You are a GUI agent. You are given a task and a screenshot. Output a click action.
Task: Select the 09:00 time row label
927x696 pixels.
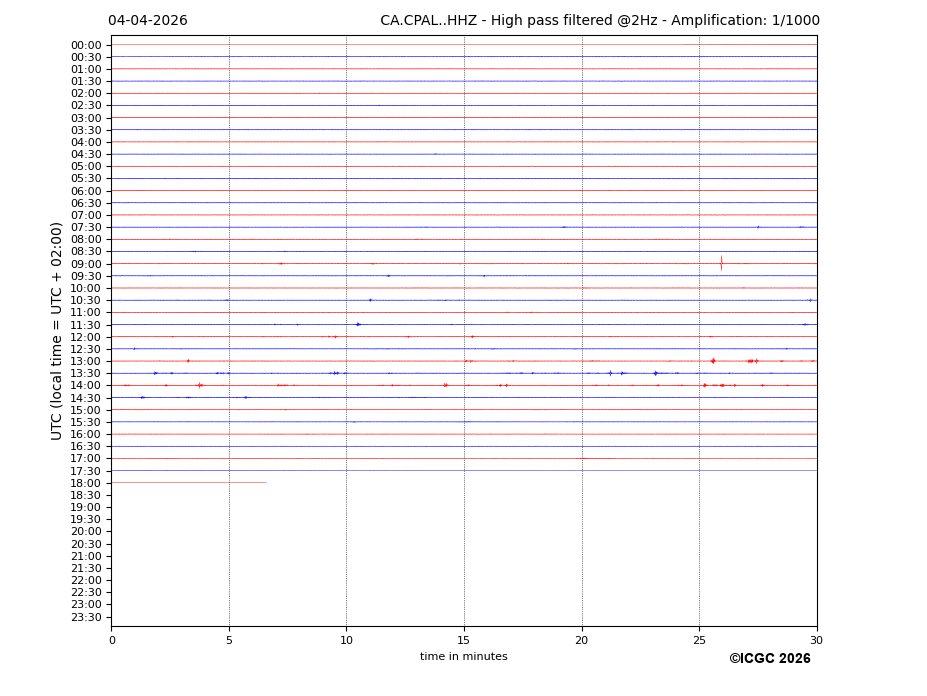pyautogui.click(x=86, y=264)
